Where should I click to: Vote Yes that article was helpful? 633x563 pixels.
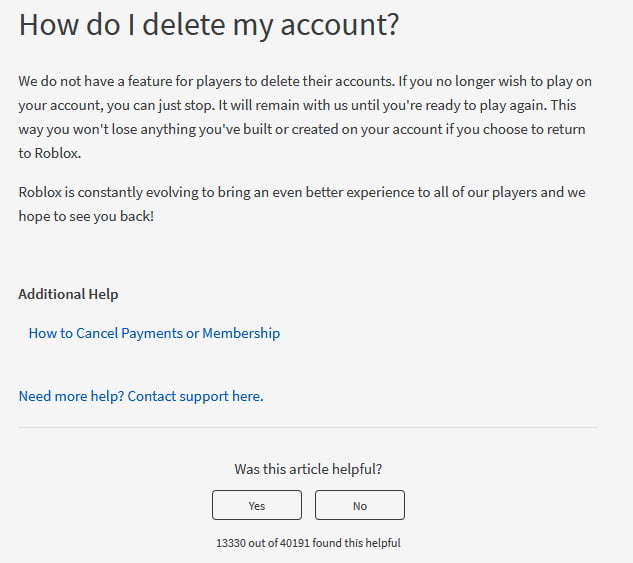pyautogui.click(x=257, y=505)
